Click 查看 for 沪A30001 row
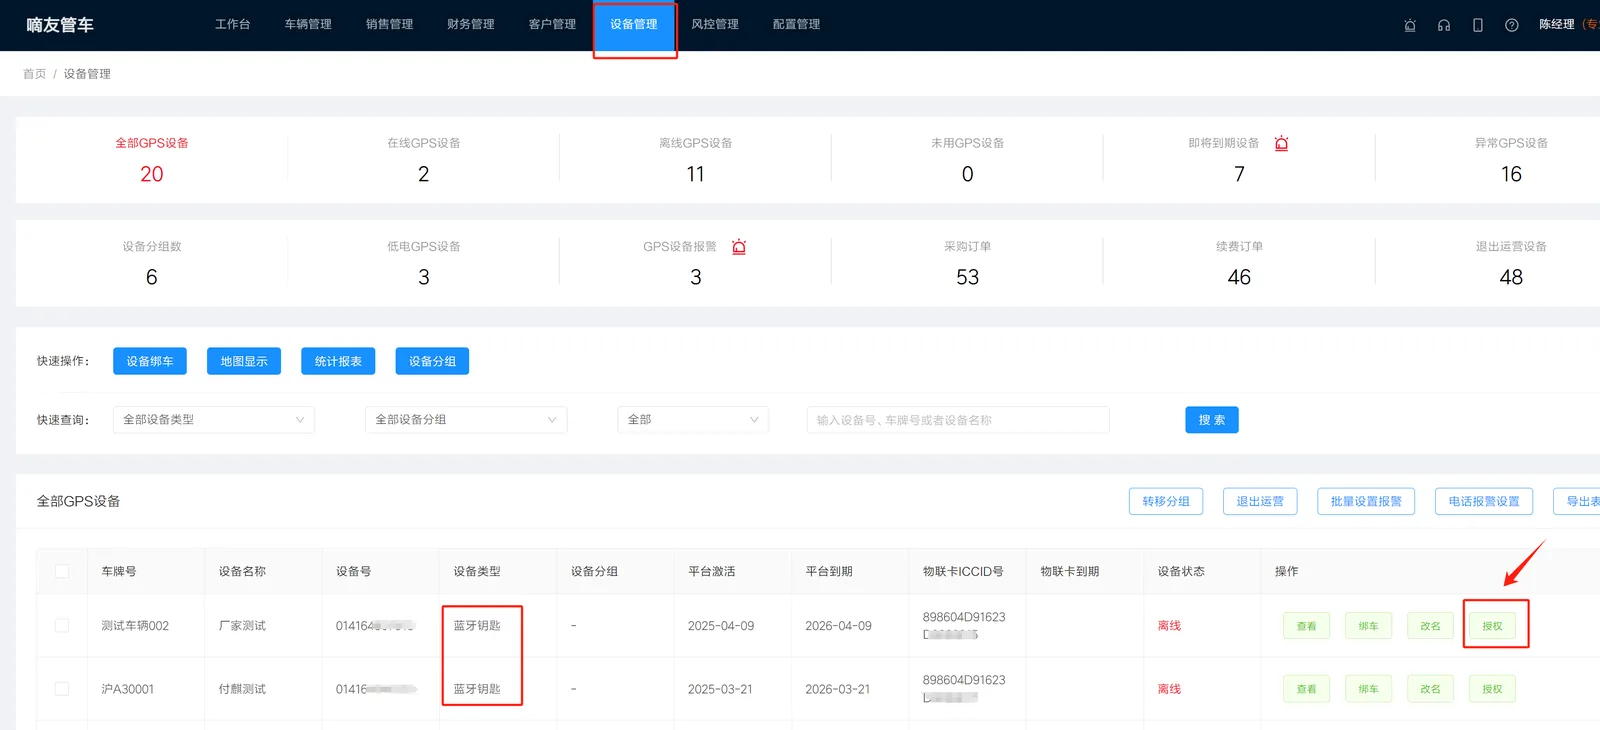The width and height of the screenshot is (1600, 730). tap(1306, 689)
